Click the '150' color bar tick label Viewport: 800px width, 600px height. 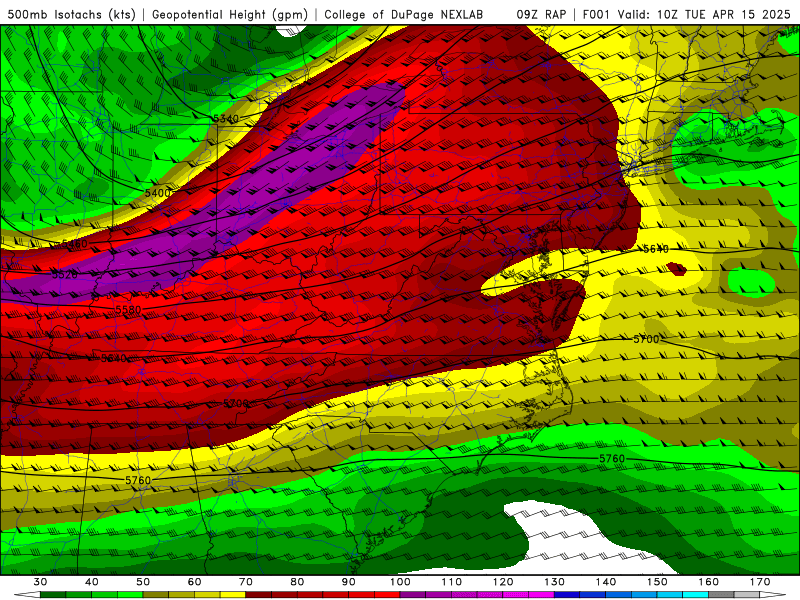click(x=657, y=582)
